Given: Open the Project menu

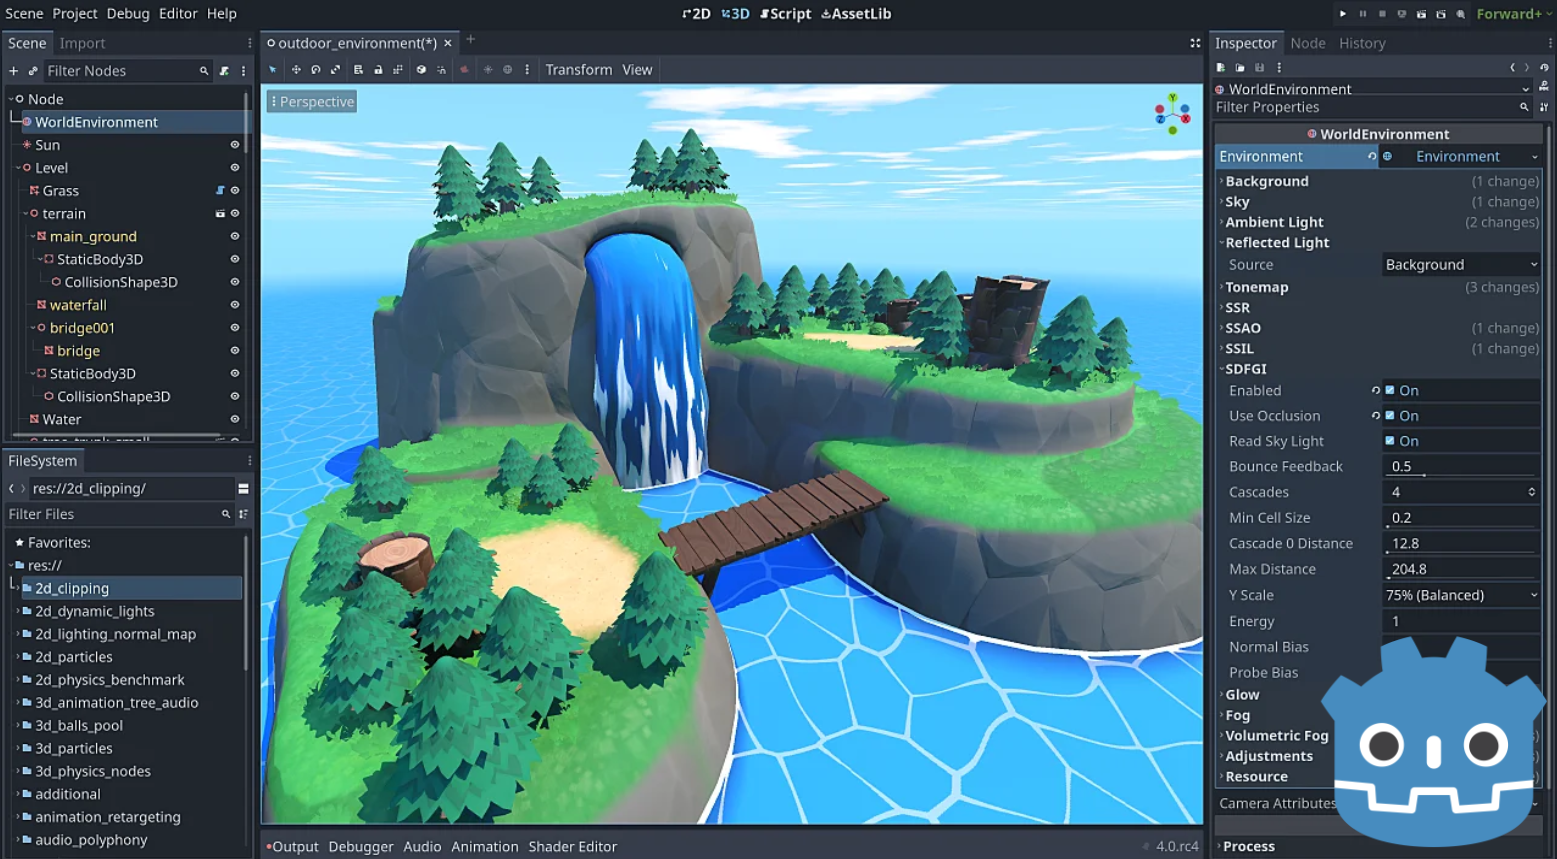Looking at the screenshot, I should (75, 14).
